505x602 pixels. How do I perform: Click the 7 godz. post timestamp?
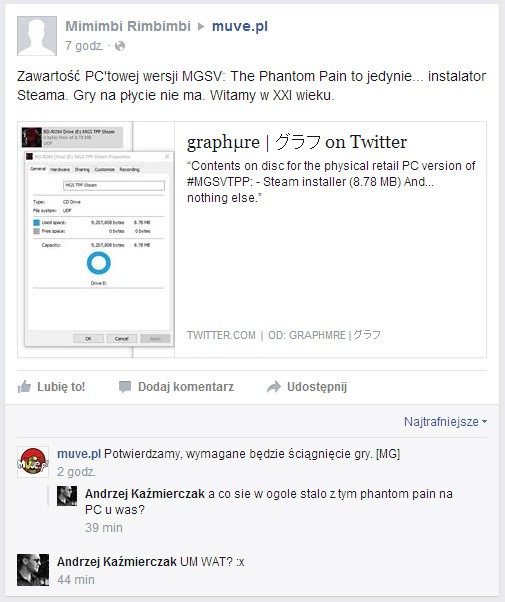(84, 46)
